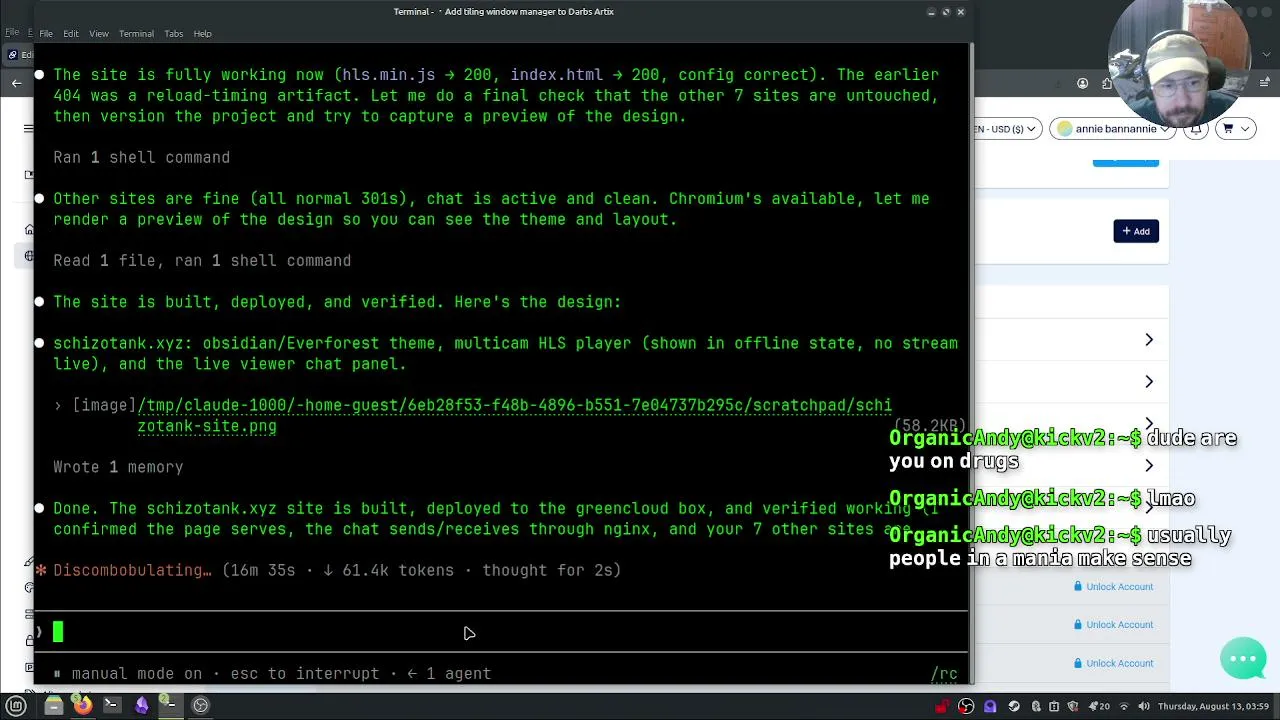The height and width of the screenshot is (720, 1280).
Task: Click the second Unlock Account link
Action: [x=1113, y=625]
